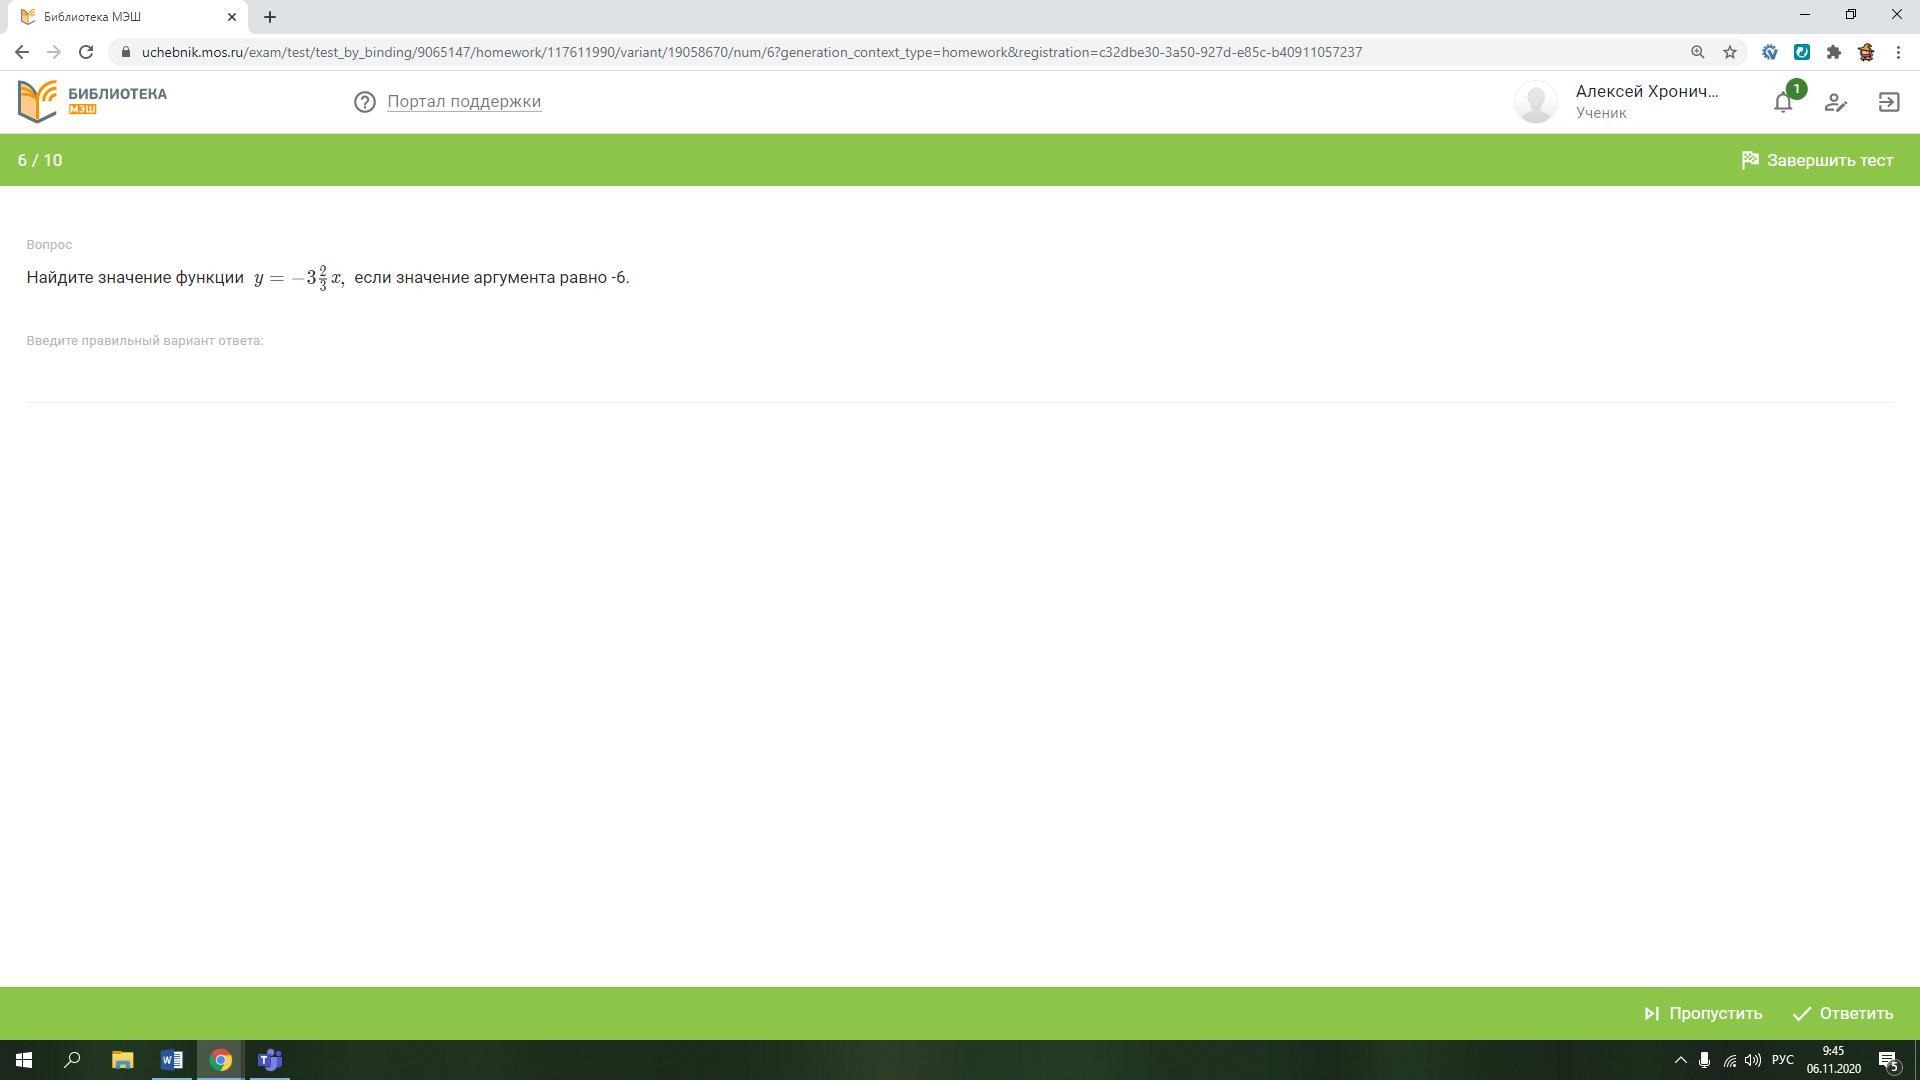Open Microsoft Teams from taskbar
The width and height of the screenshot is (1920, 1080).
point(270,1060)
